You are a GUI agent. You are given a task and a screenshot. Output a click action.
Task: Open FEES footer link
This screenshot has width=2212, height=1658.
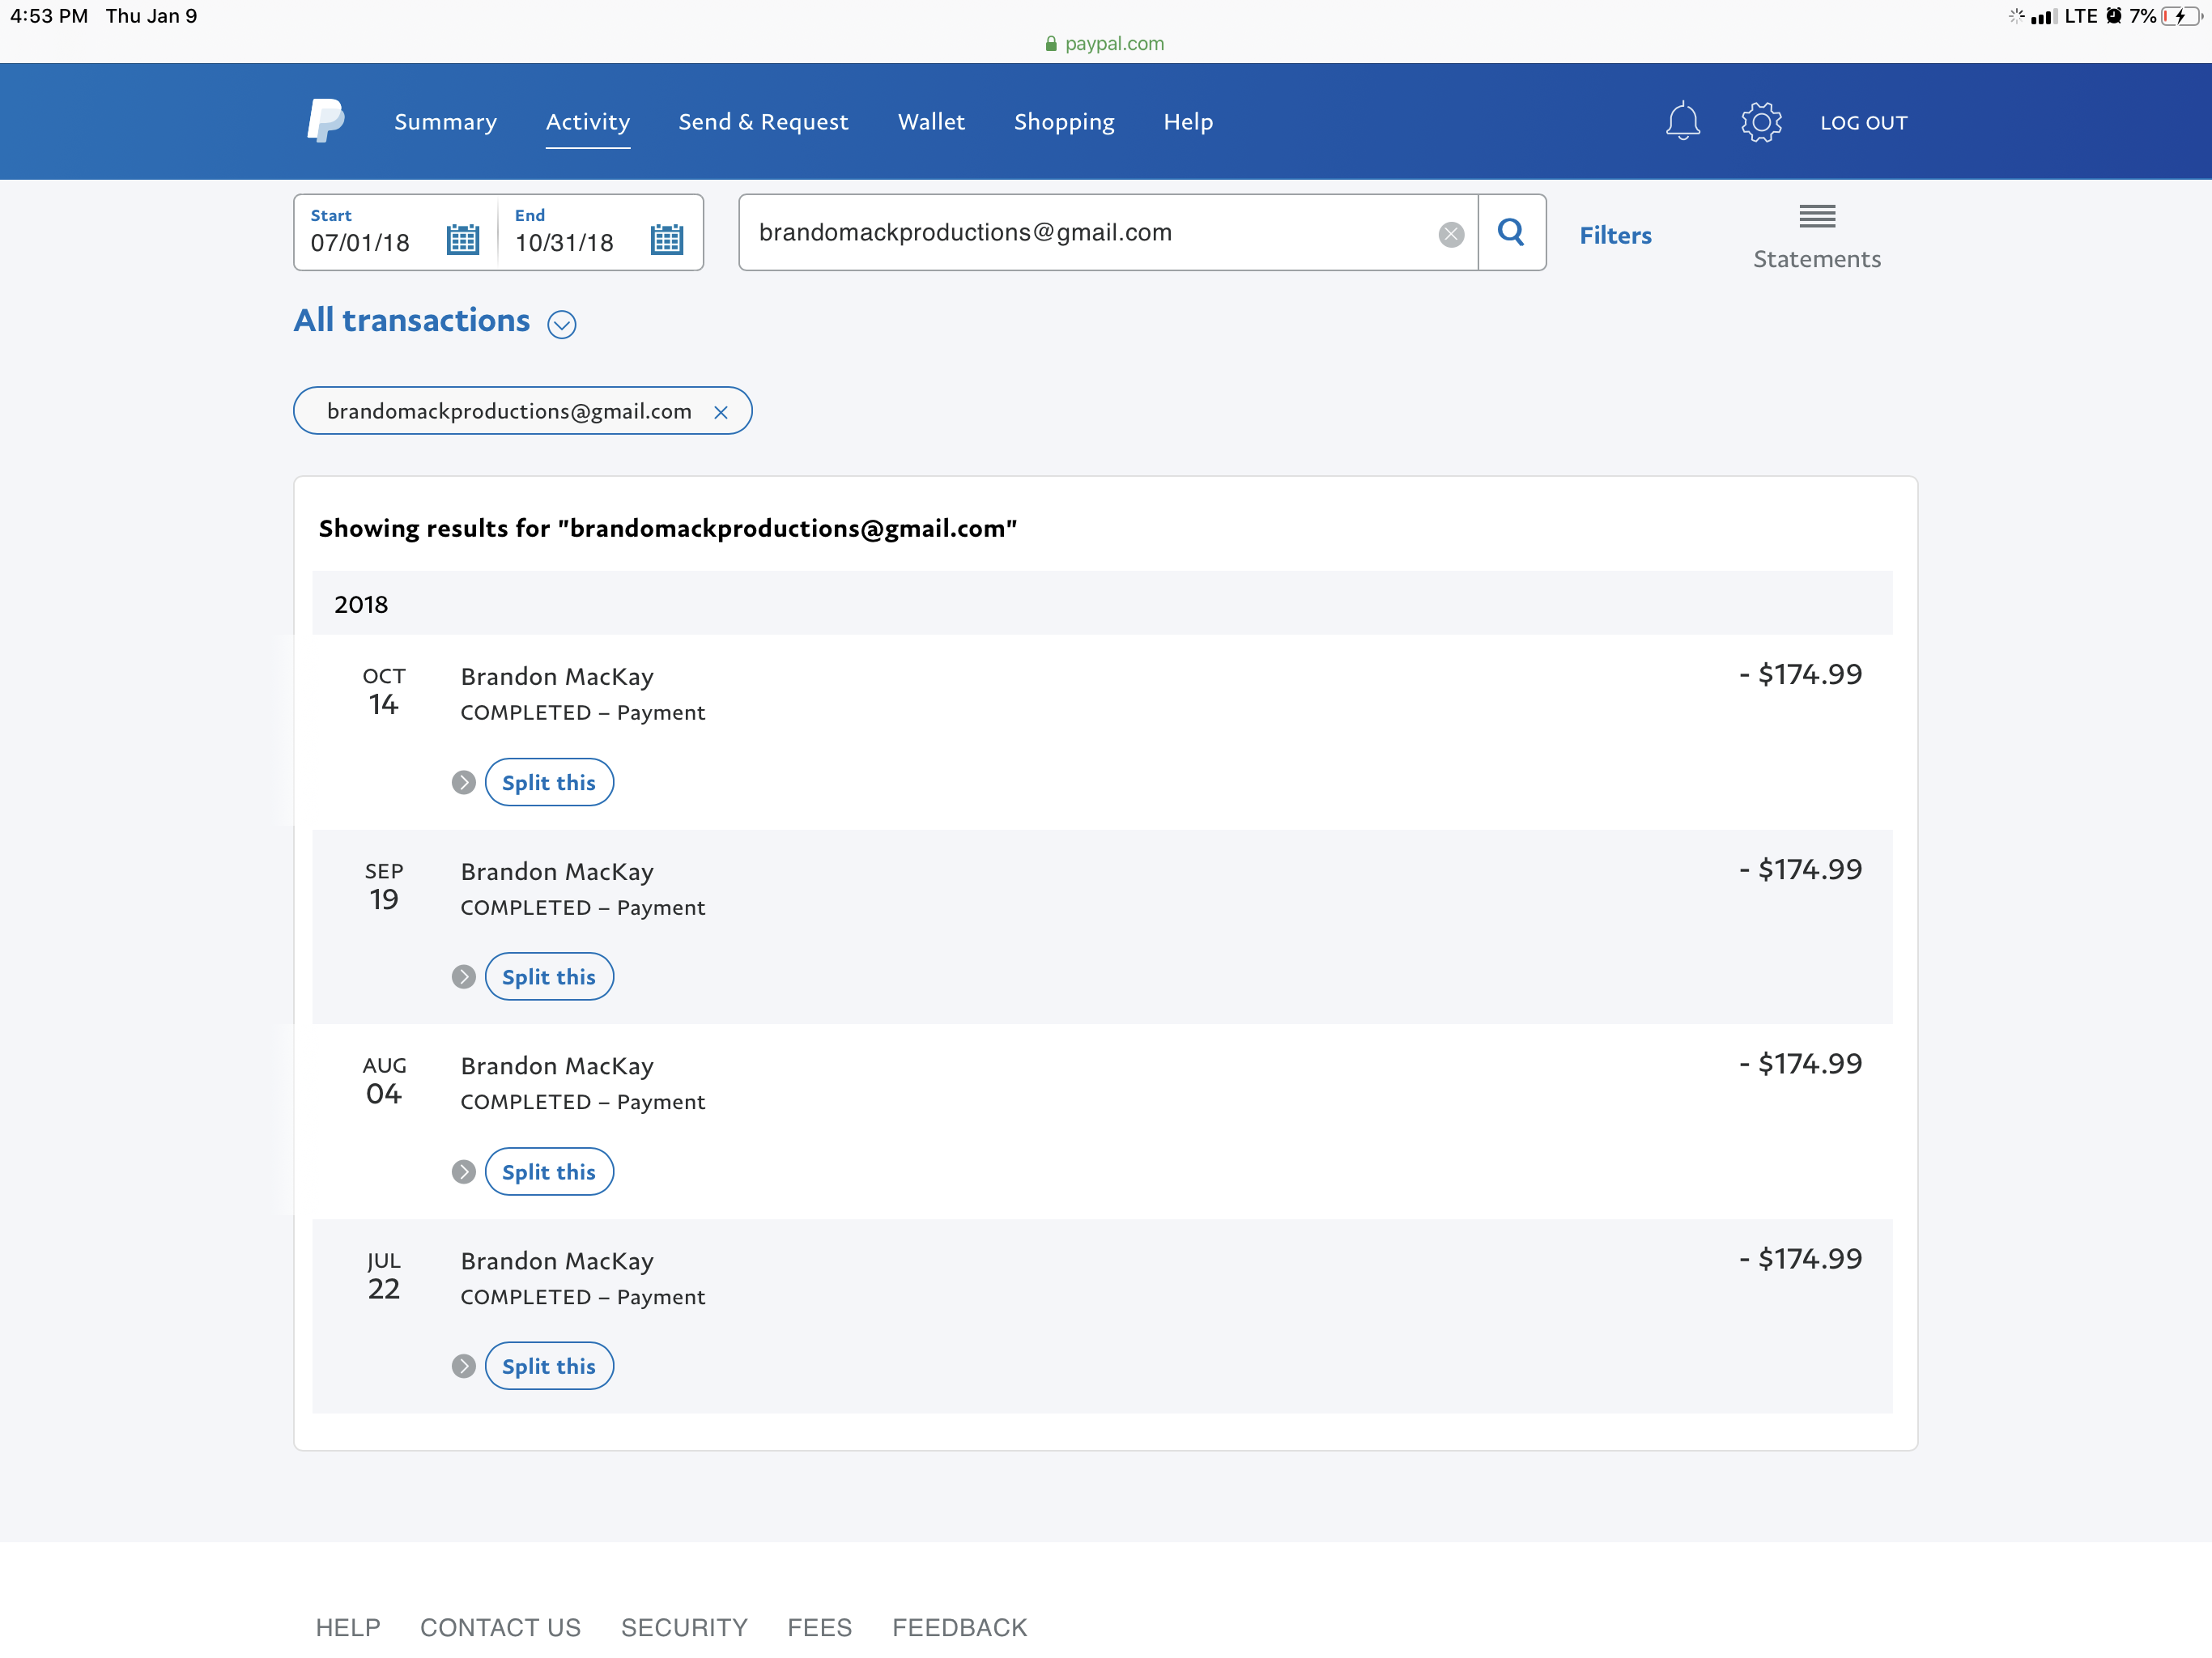point(819,1627)
